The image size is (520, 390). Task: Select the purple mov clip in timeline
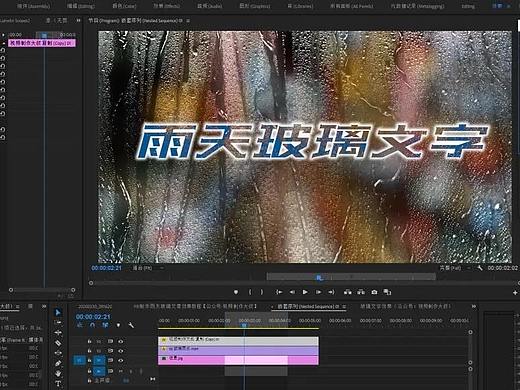point(238,350)
